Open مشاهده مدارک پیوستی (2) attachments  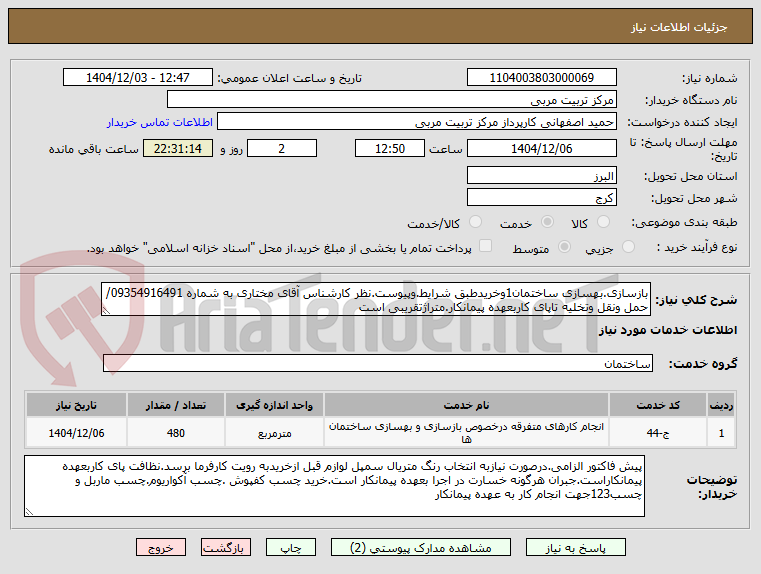tap(420, 547)
